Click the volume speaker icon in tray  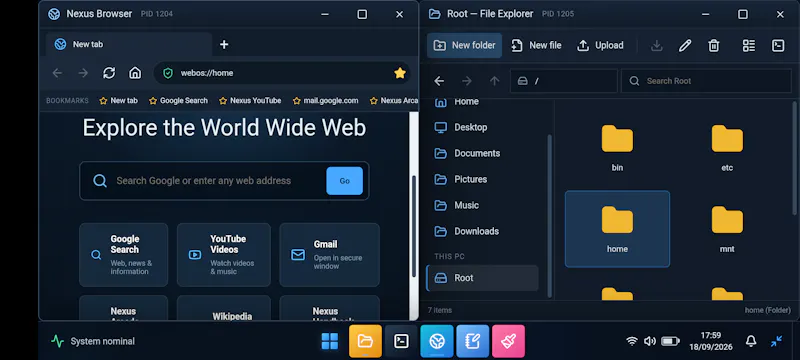(x=649, y=341)
